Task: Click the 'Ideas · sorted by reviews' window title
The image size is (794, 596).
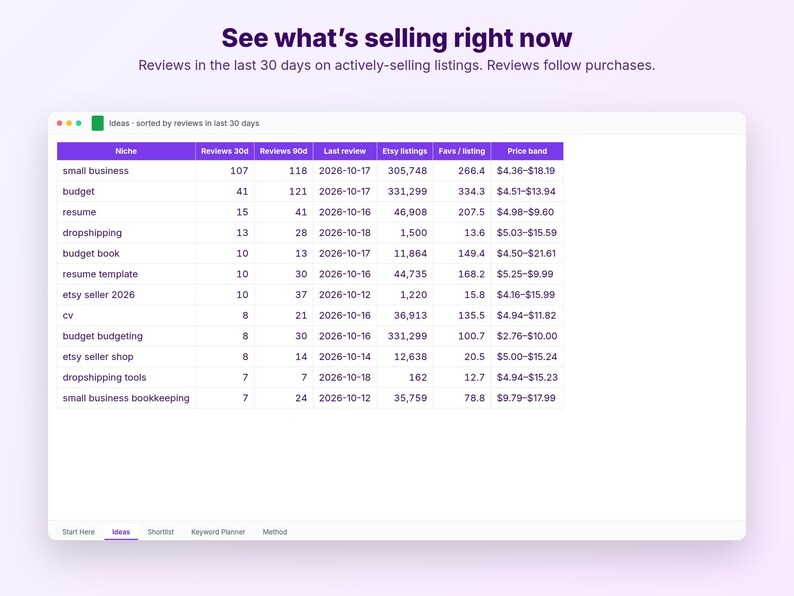Action: pyautogui.click(x=184, y=123)
